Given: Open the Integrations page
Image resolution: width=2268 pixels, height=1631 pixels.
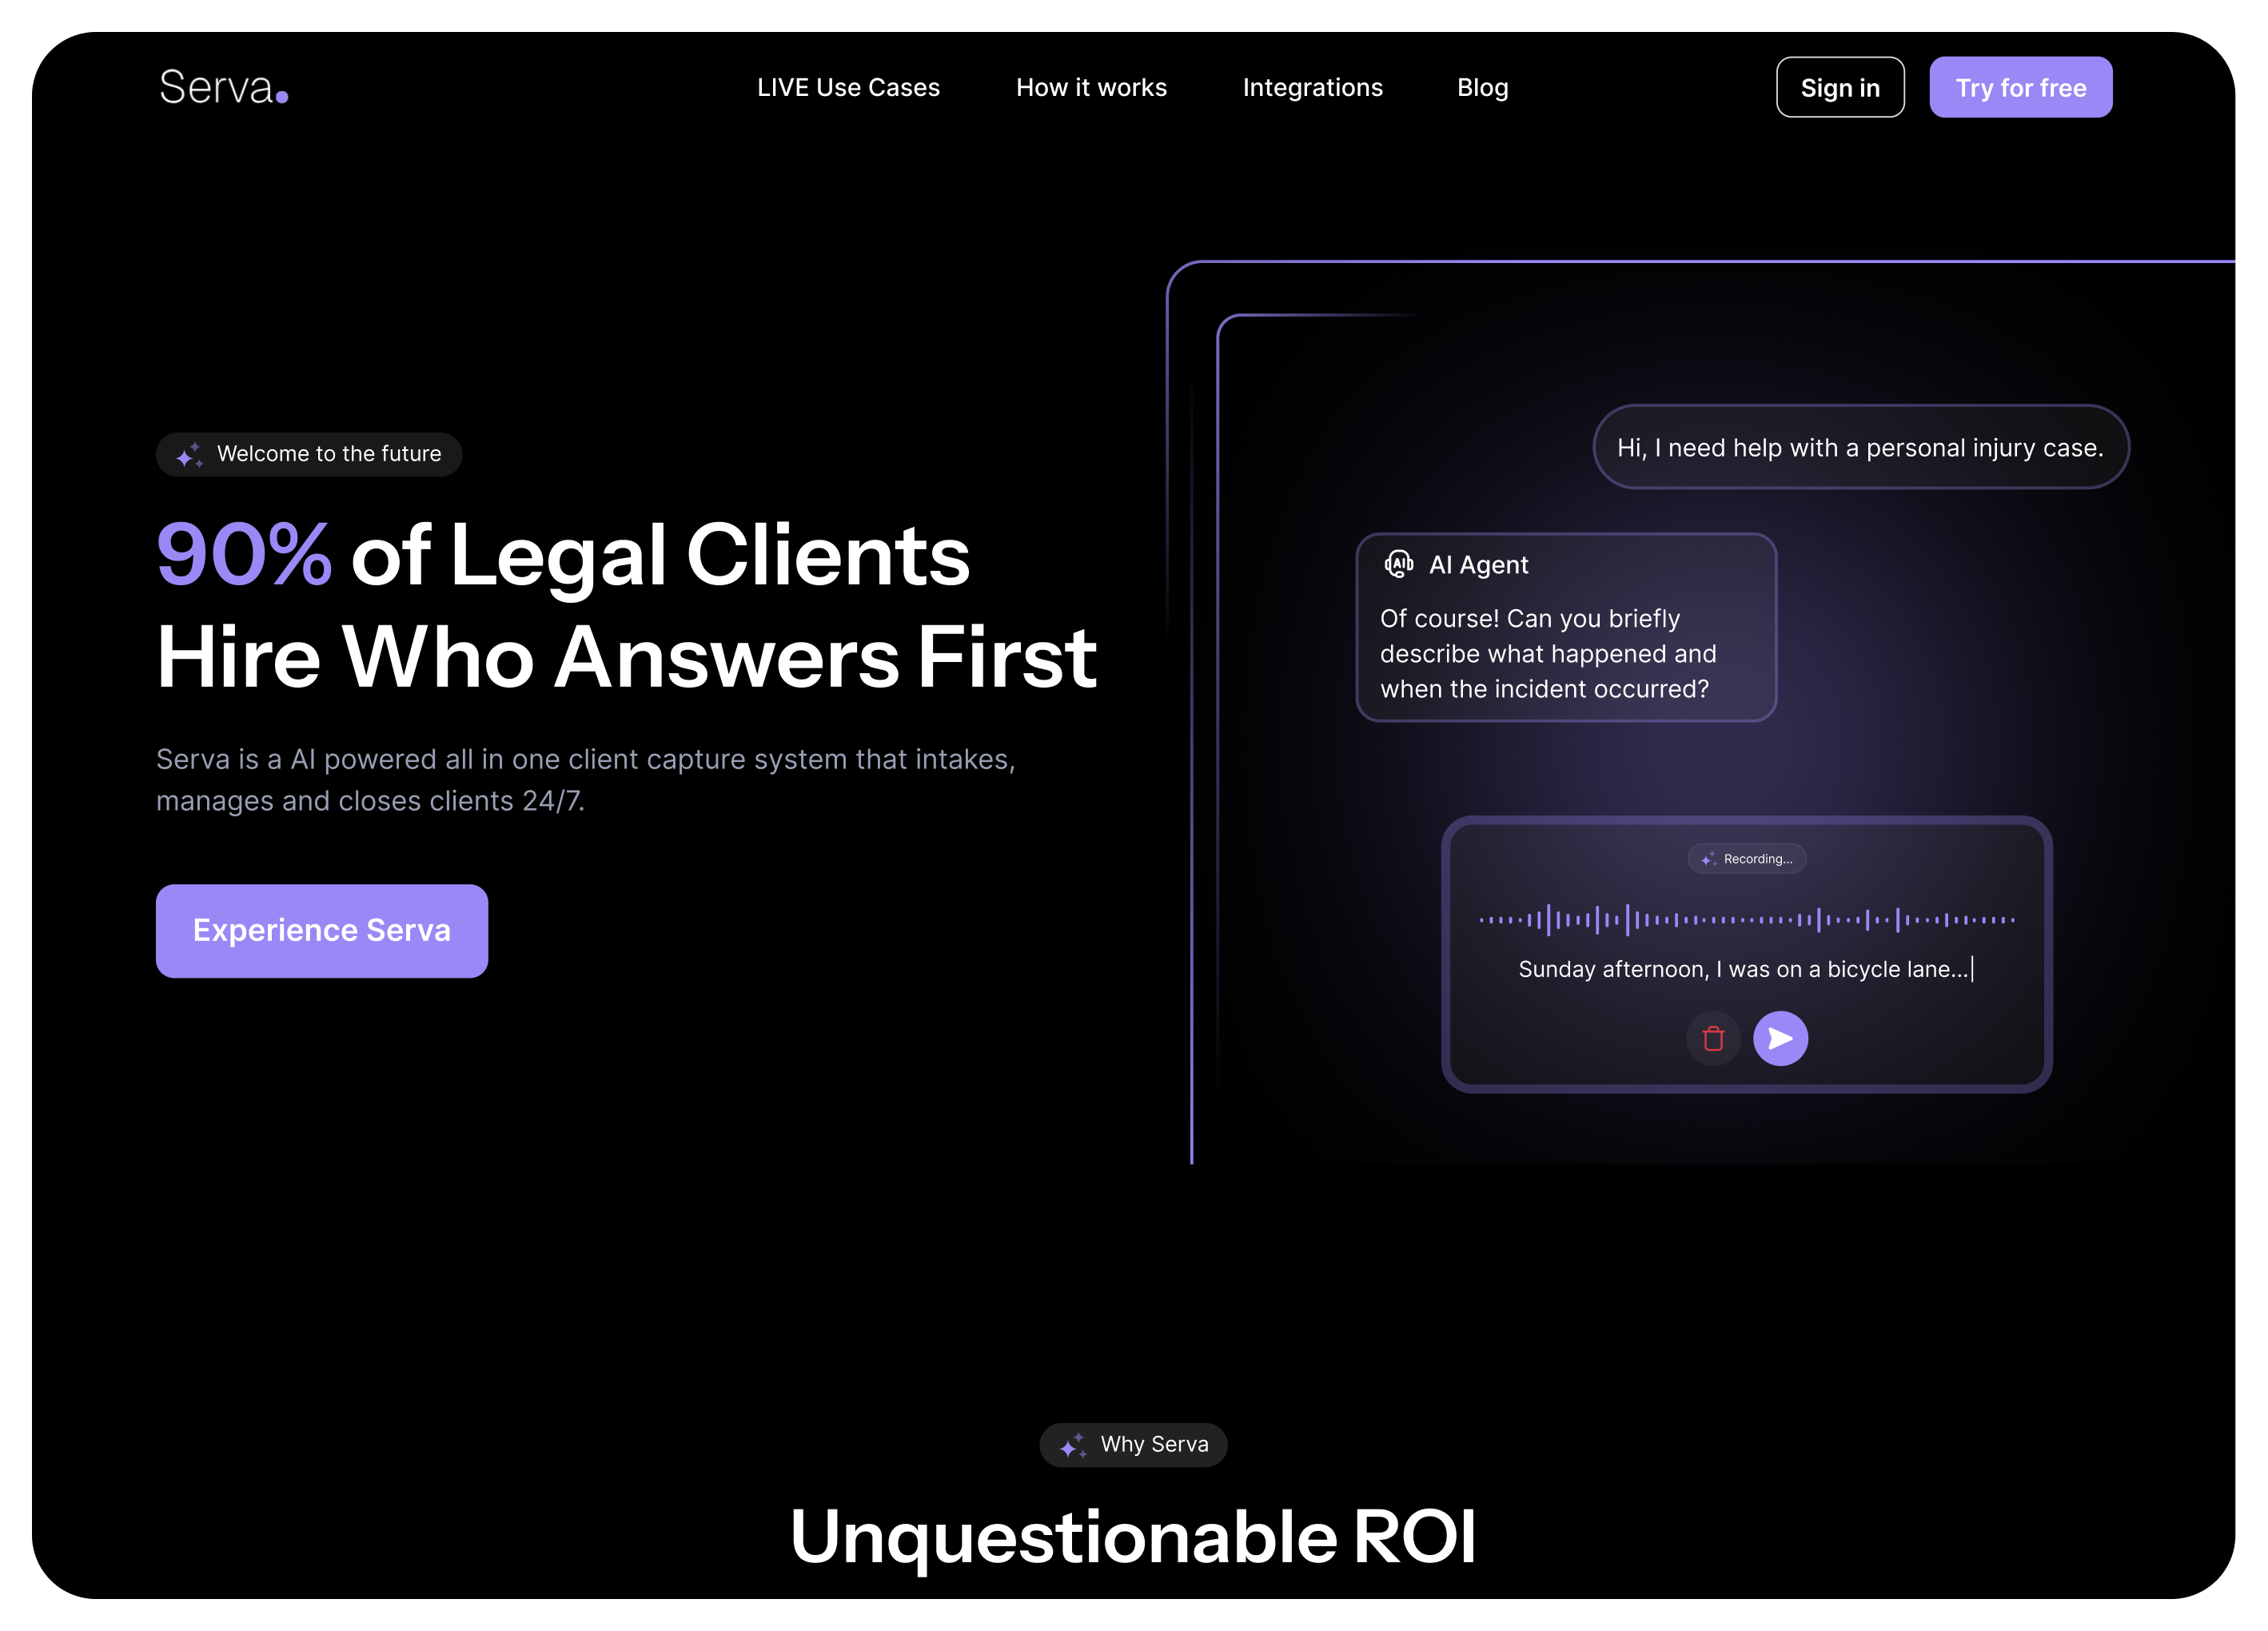Looking at the screenshot, I should tap(1312, 88).
